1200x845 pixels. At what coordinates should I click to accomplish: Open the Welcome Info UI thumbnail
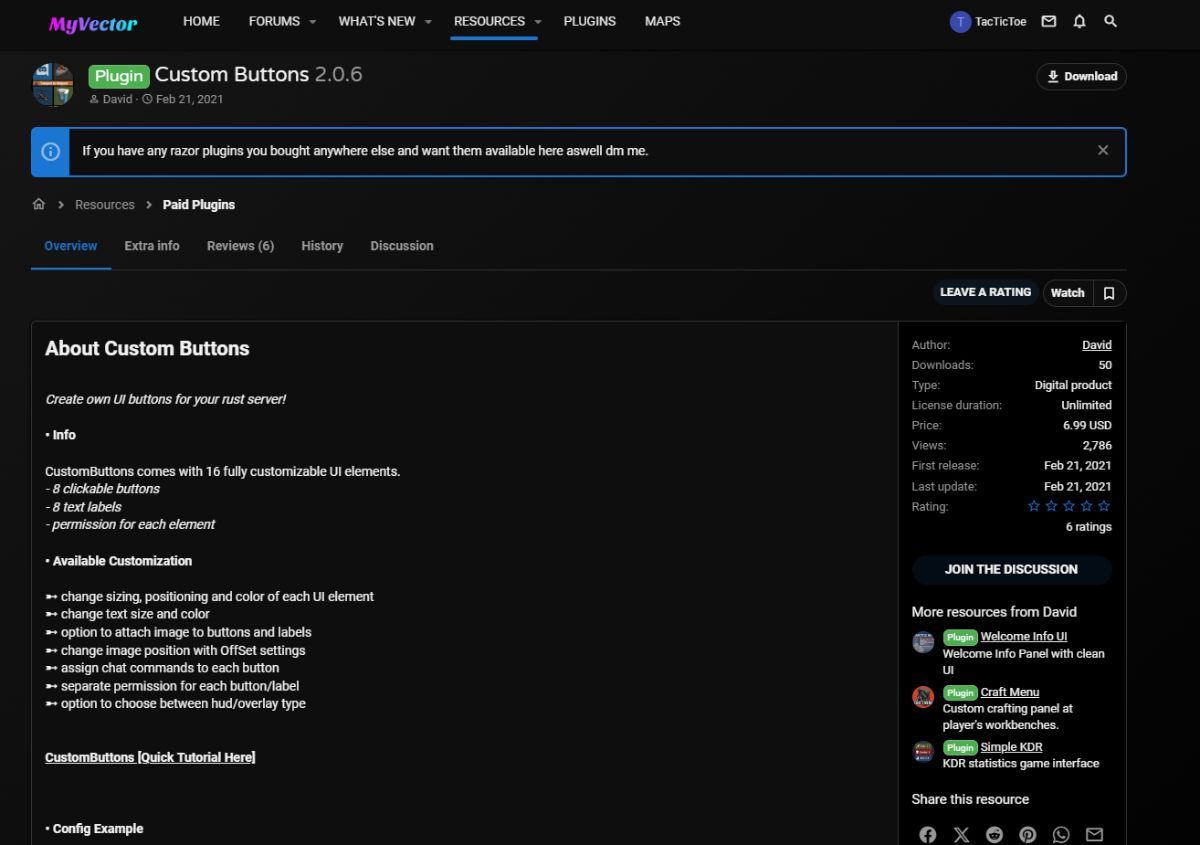(923, 643)
